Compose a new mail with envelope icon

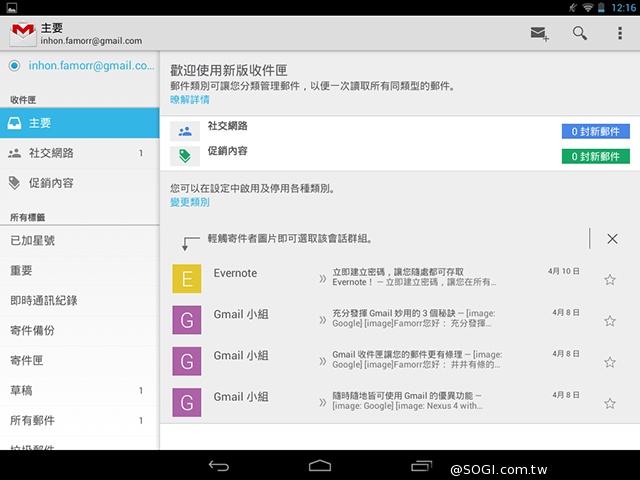coord(539,33)
